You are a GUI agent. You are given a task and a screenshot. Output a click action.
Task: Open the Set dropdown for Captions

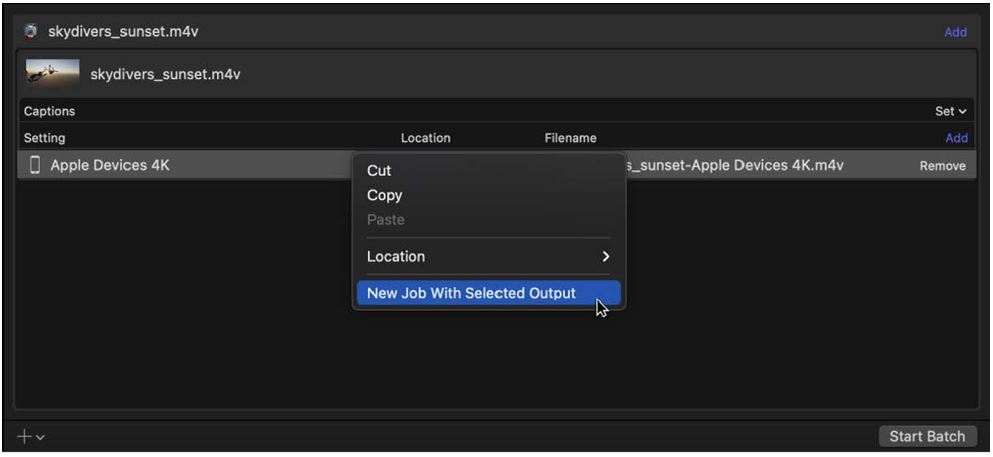950,111
